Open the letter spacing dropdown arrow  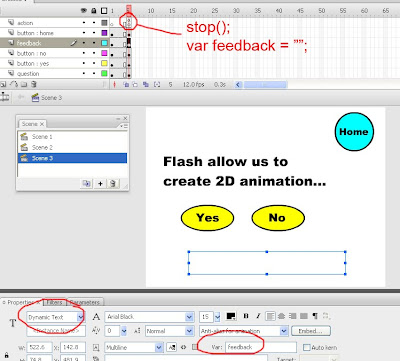[x=124, y=331]
